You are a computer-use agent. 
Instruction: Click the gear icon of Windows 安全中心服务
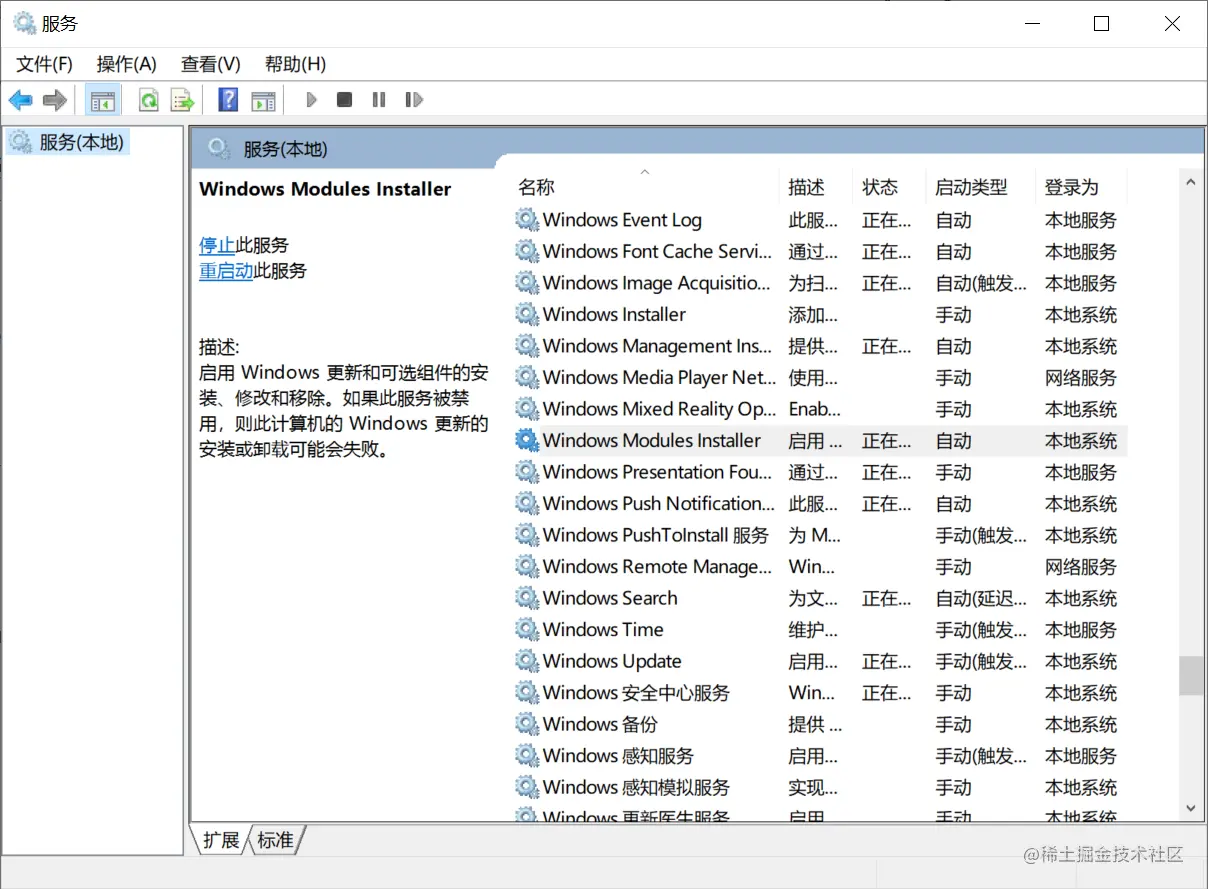(x=527, y=692)
